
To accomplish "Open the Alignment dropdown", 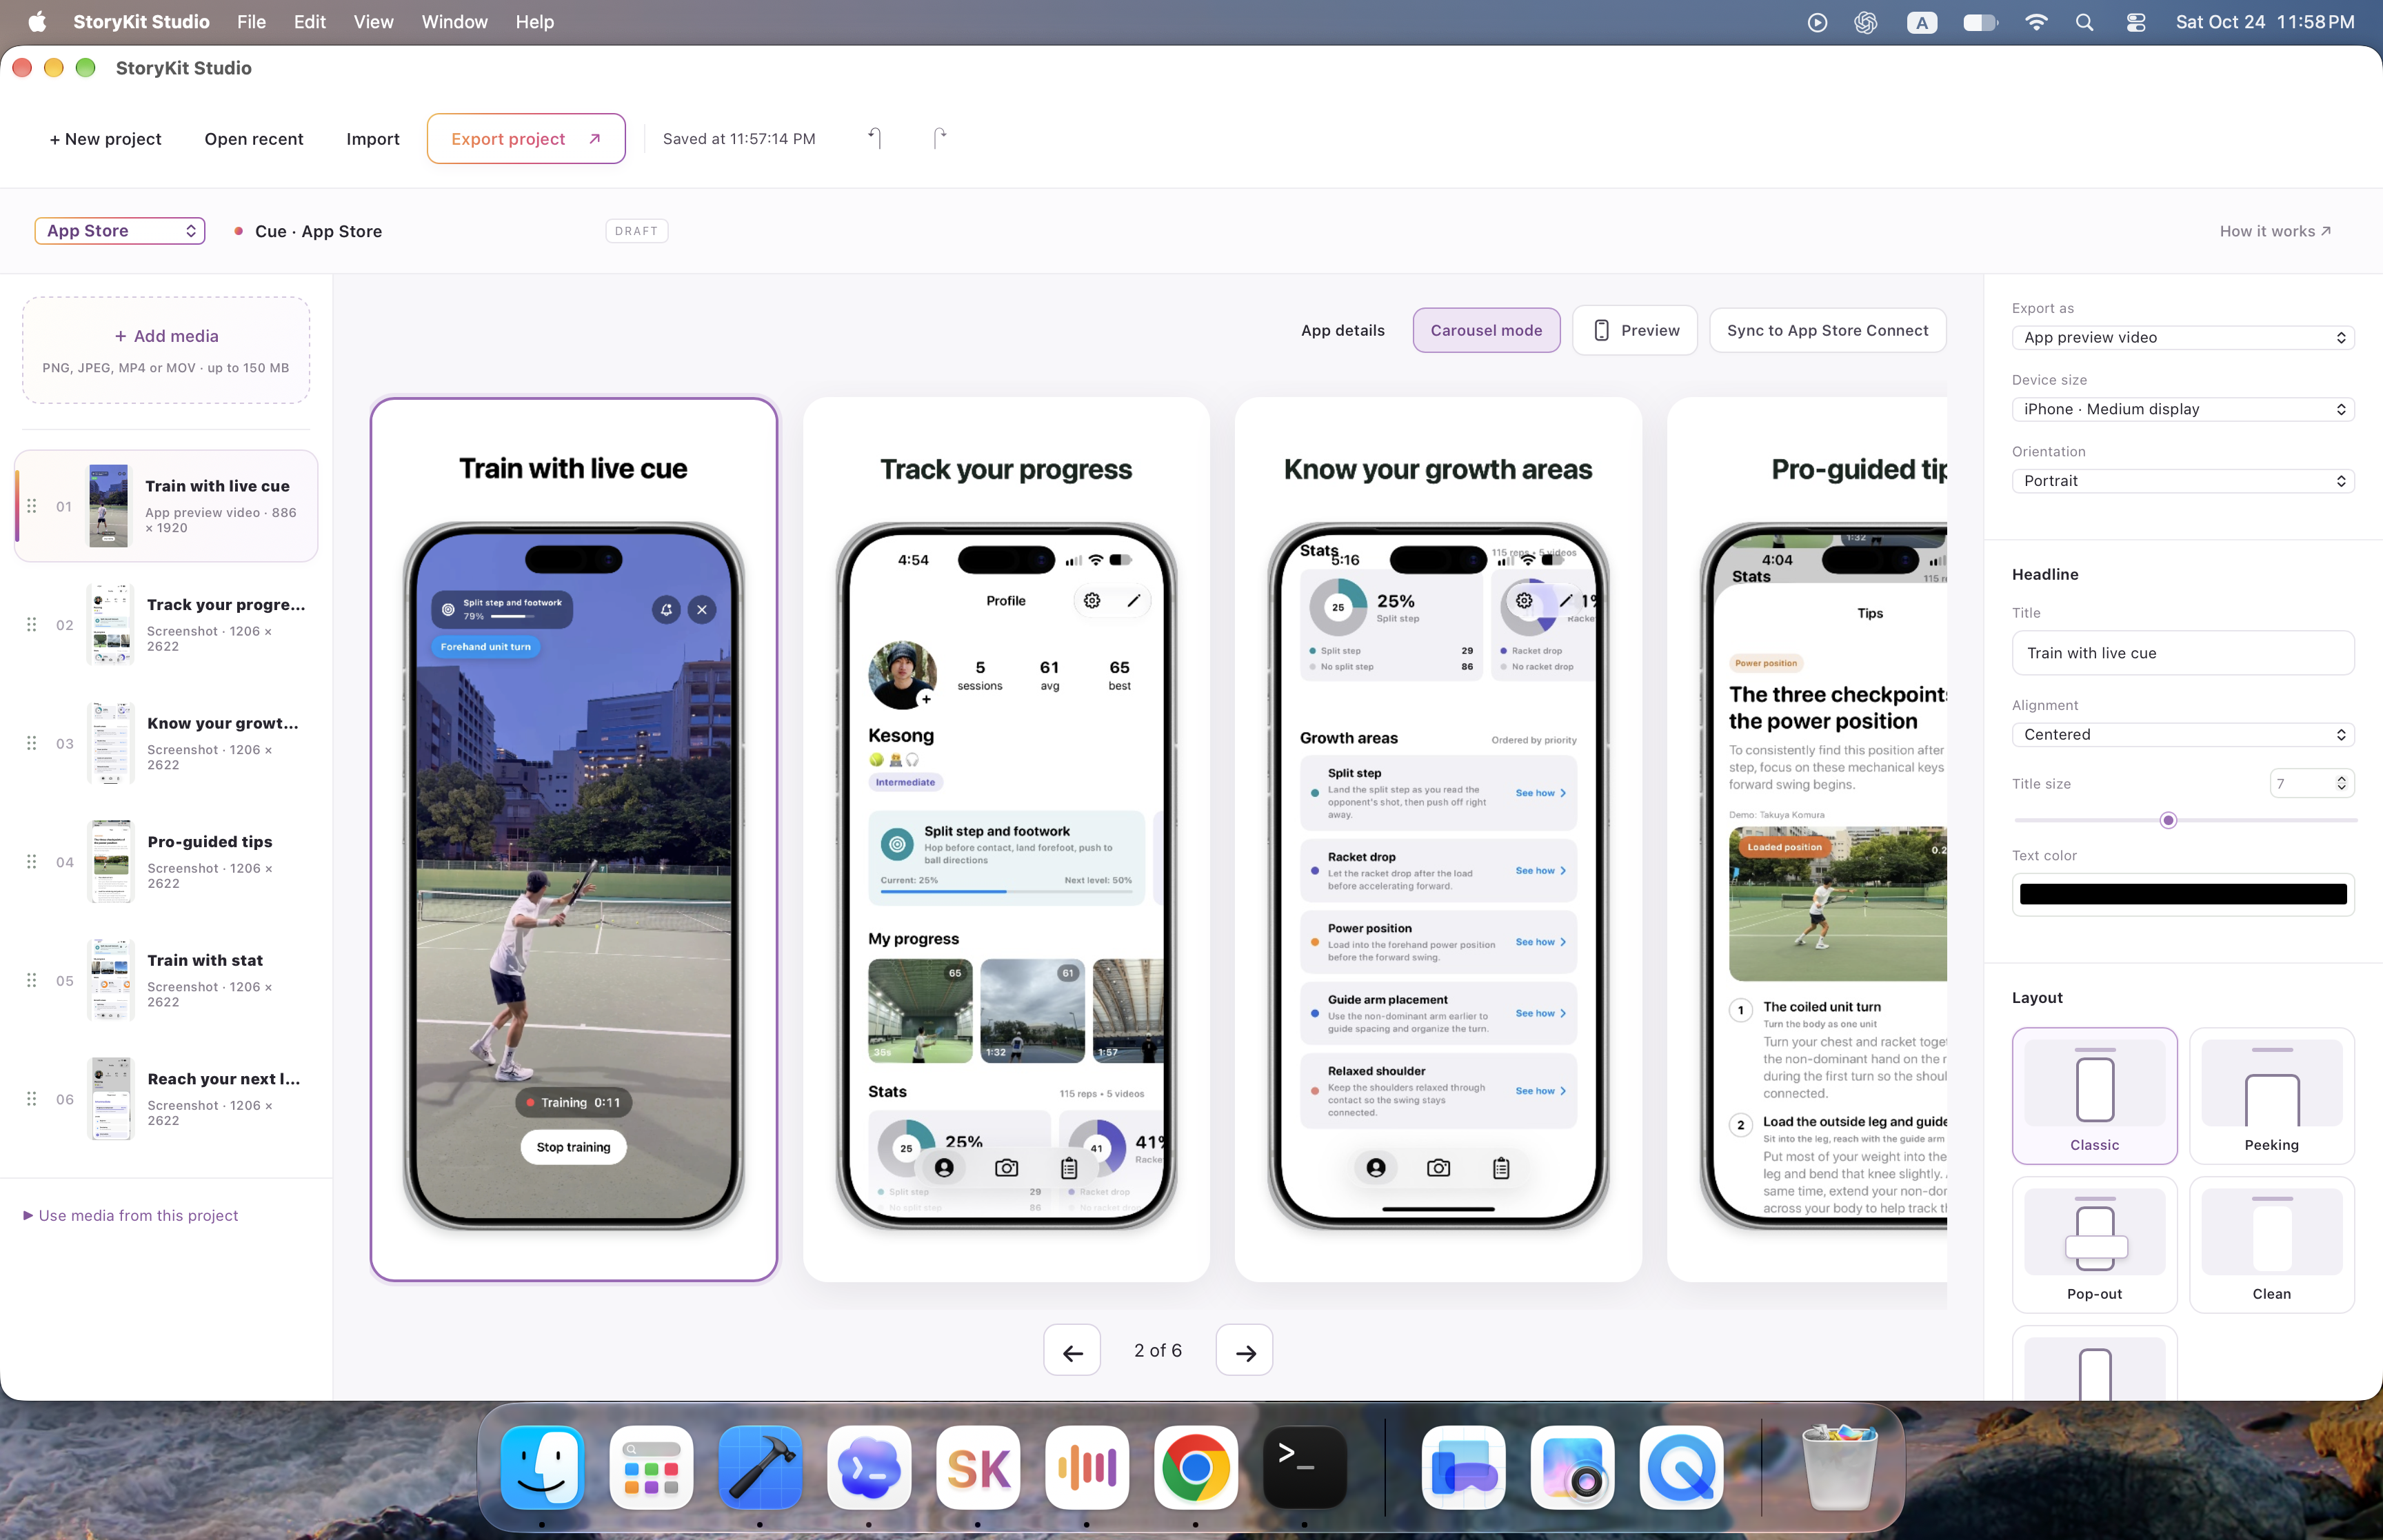I will (x=2183, y=734).
